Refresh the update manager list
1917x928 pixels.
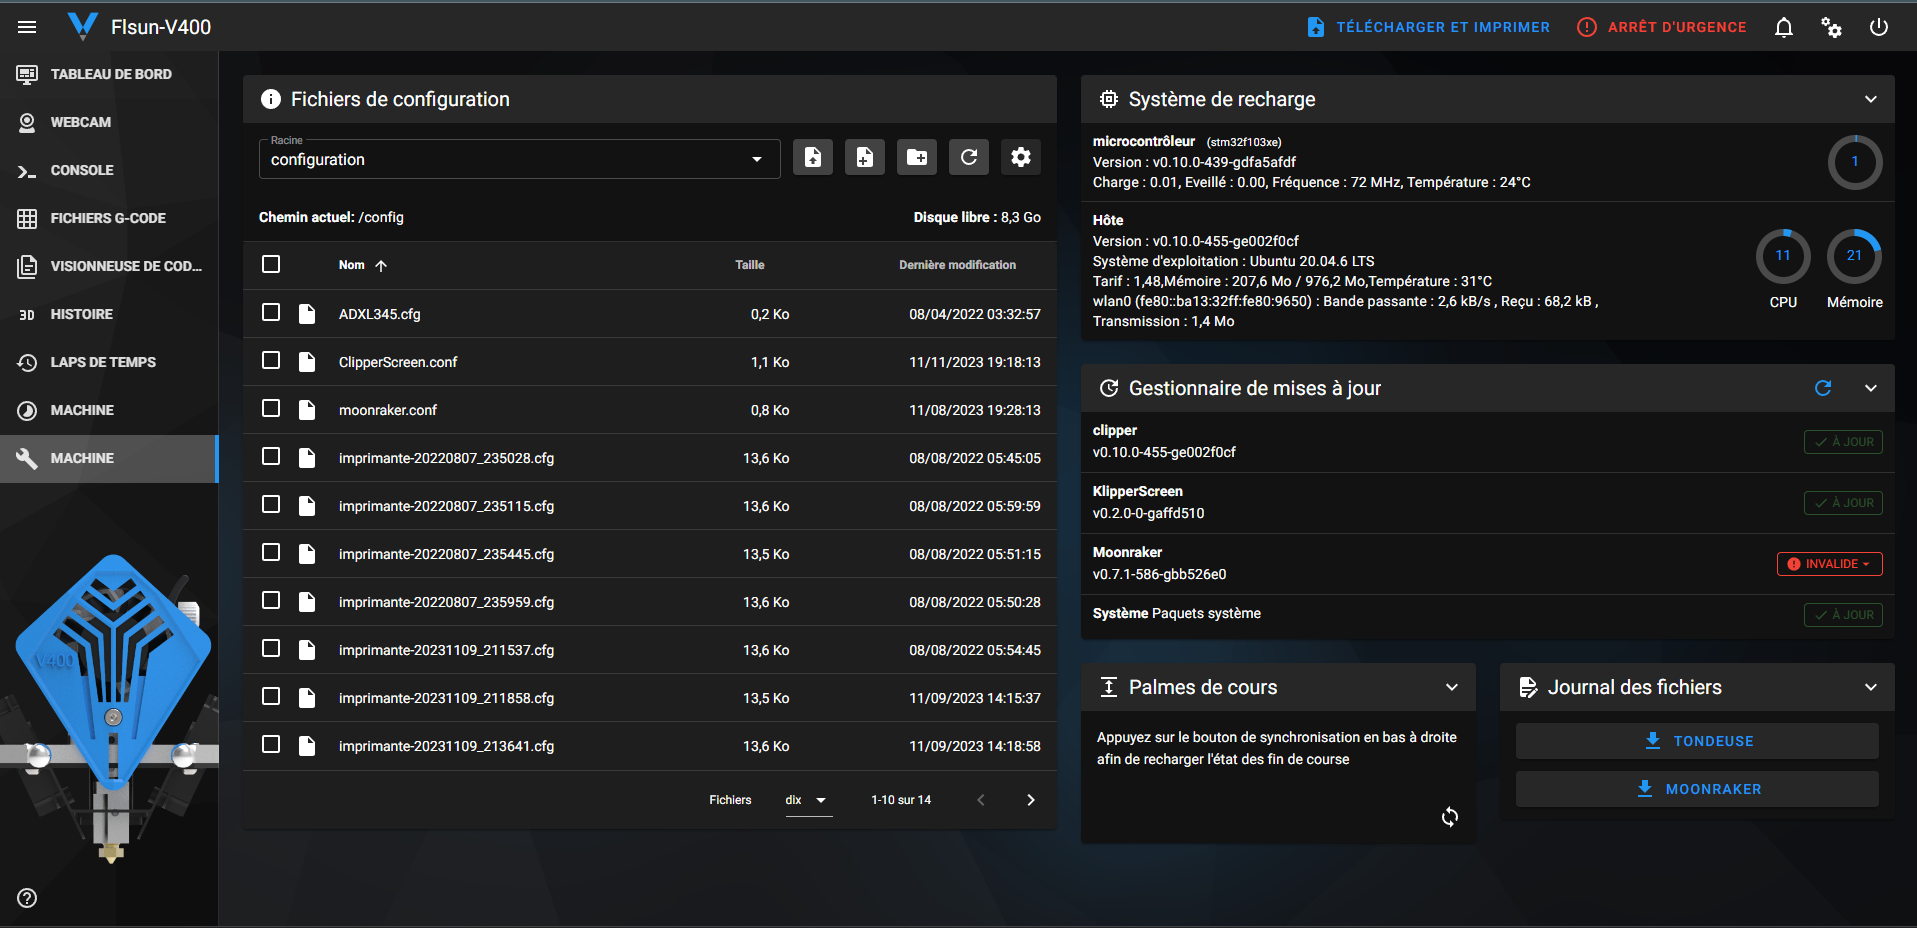click(1823, 388)
